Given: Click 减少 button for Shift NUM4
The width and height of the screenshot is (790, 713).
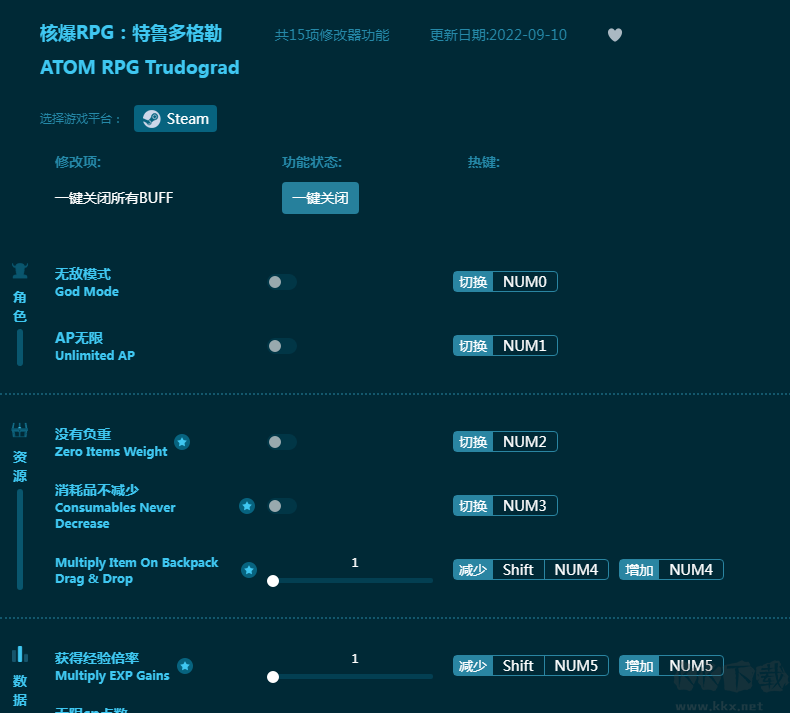Looking at the screenshot, I should (x=473, y=570).
